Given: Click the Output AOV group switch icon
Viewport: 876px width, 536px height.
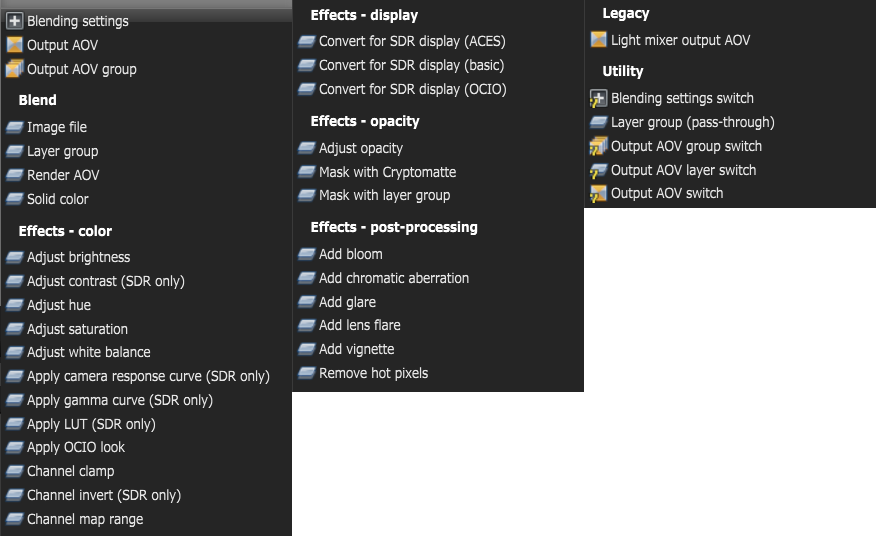Looking at the screenshot, I should click(x=598, y=146).
